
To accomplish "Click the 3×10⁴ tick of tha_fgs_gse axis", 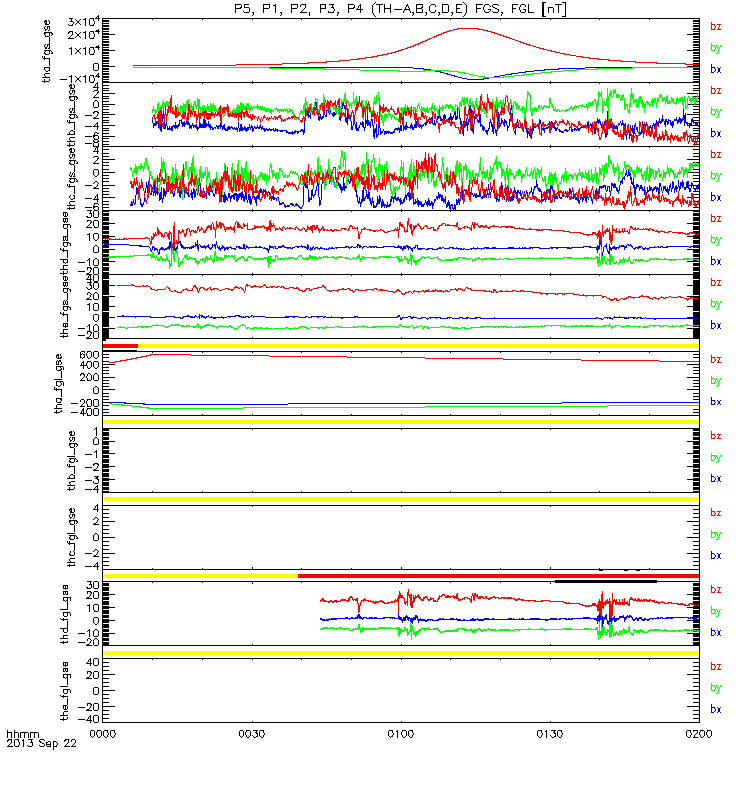I will pos(84,21).
